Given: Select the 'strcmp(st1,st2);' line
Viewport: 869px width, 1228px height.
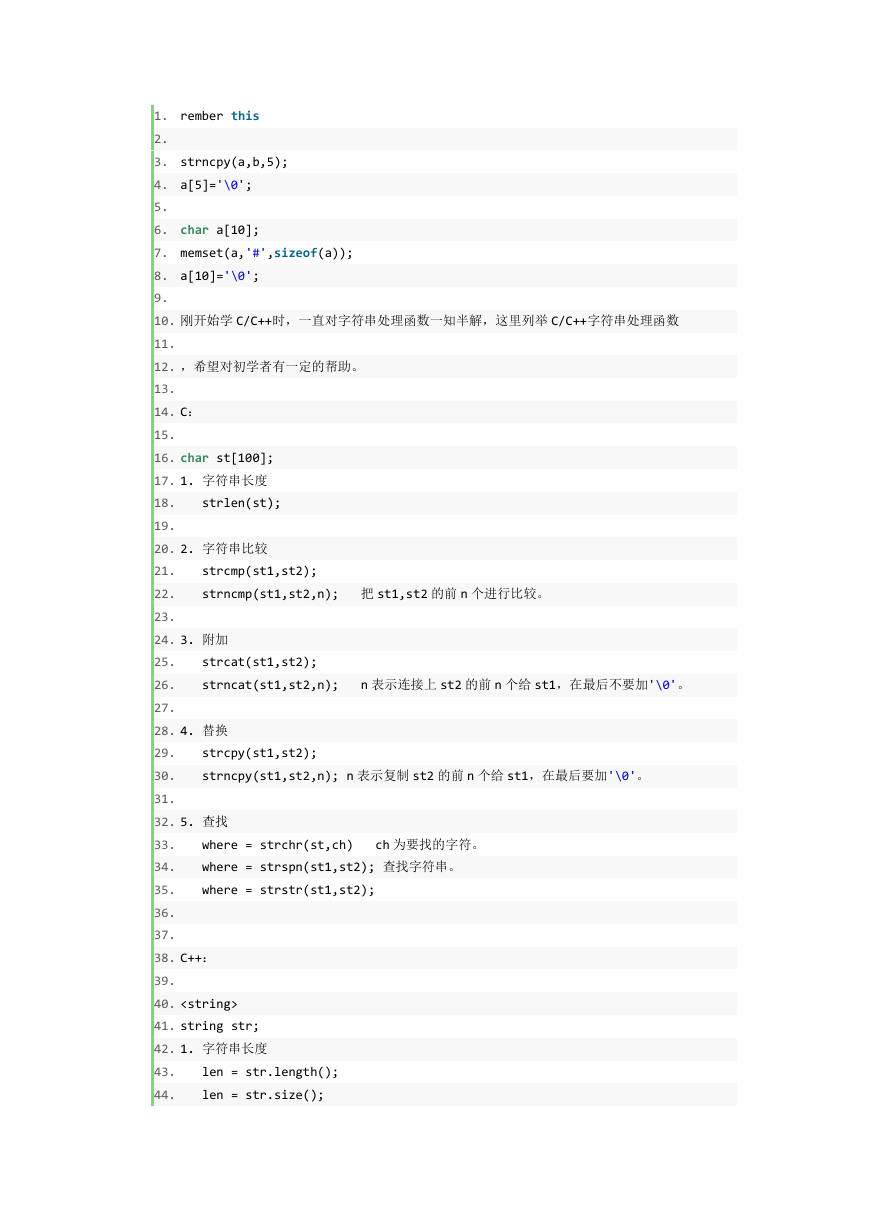Looking at the screenshot, I should click(259, 571).
